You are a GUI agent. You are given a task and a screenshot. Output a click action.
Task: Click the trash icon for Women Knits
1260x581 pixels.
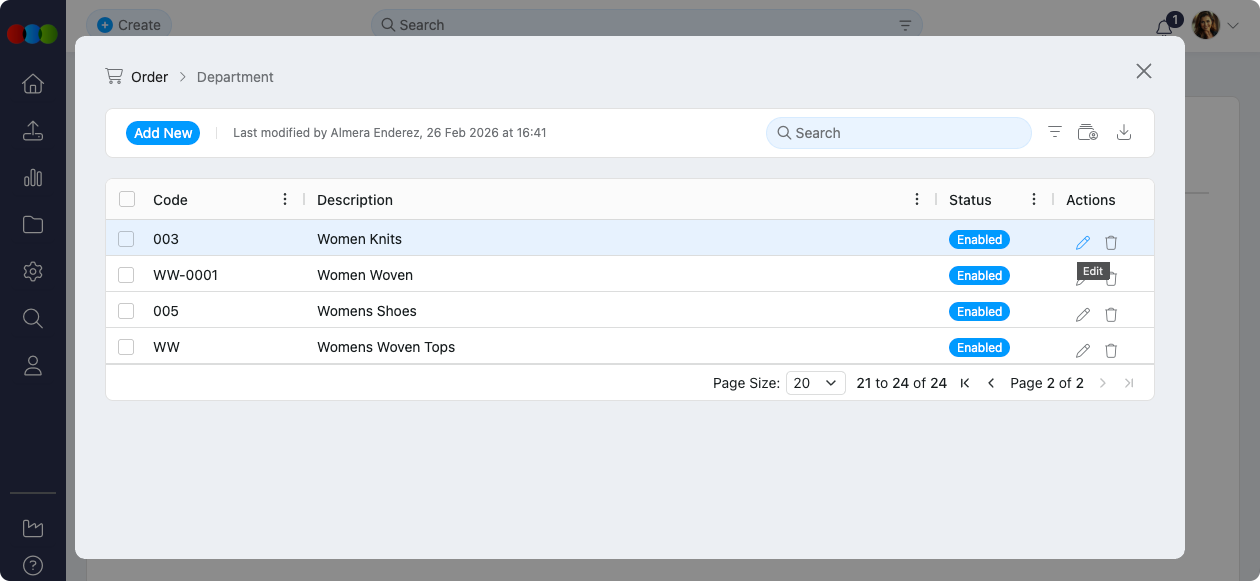coord(1110,242)
